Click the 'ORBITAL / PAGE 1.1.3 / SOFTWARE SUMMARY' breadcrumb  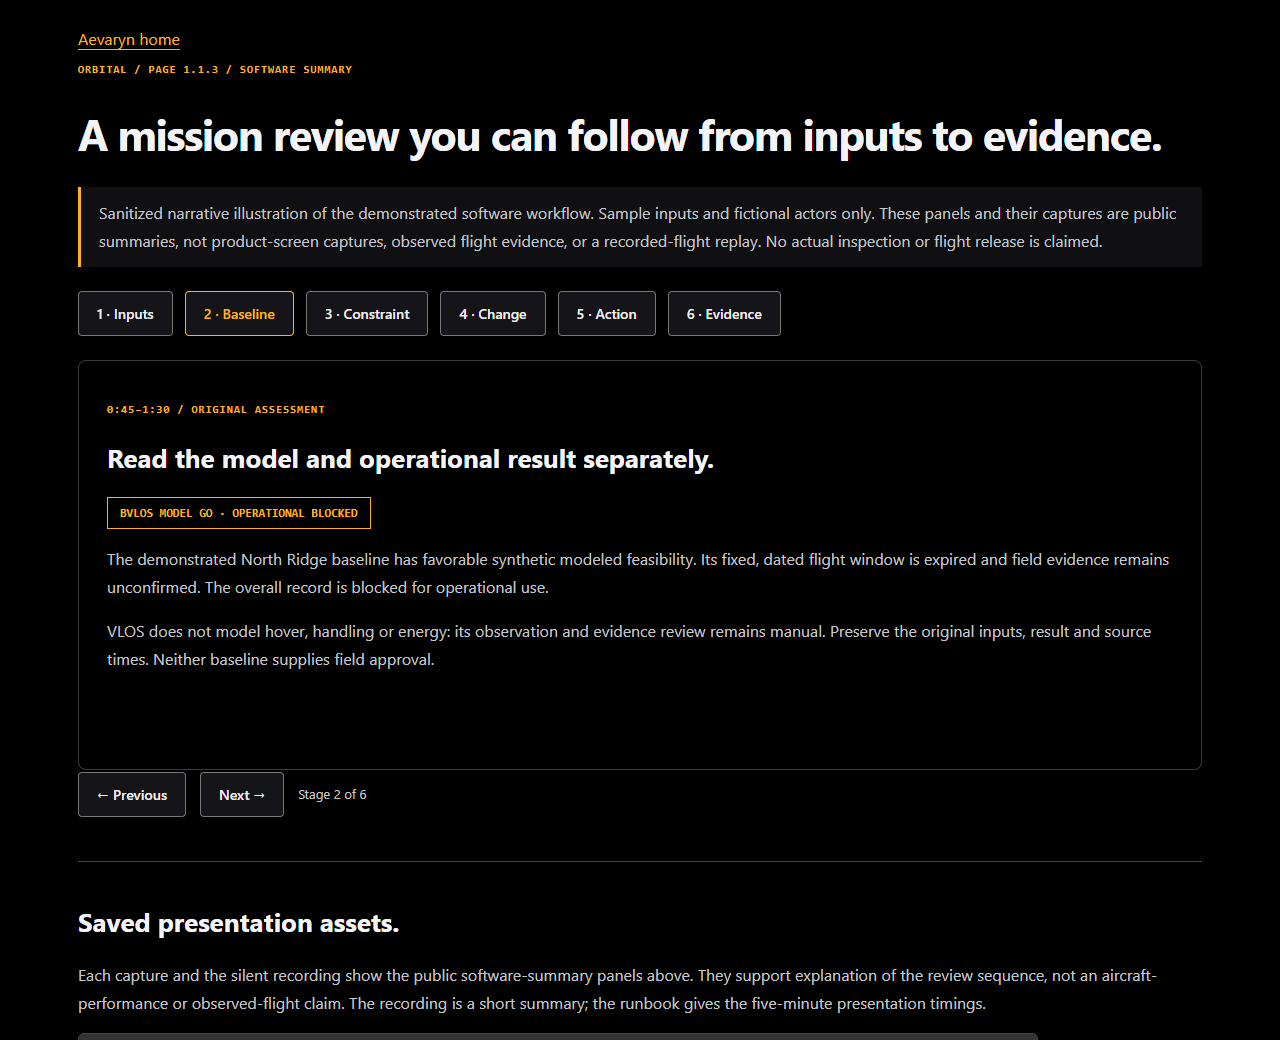tap(215, 70)
